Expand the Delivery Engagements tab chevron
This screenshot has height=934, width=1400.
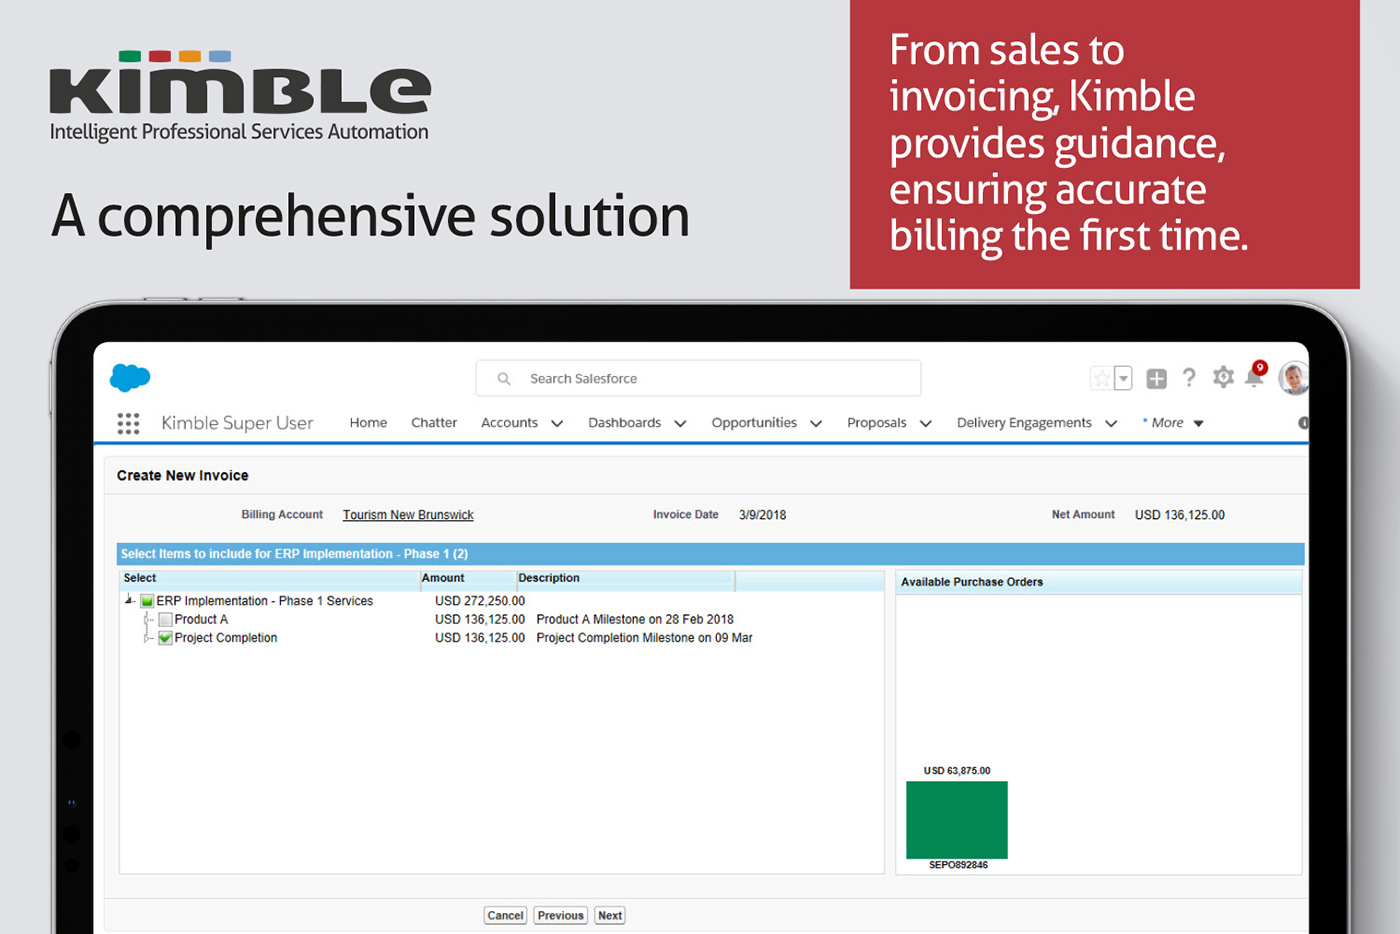click(x=1111, y=424)
